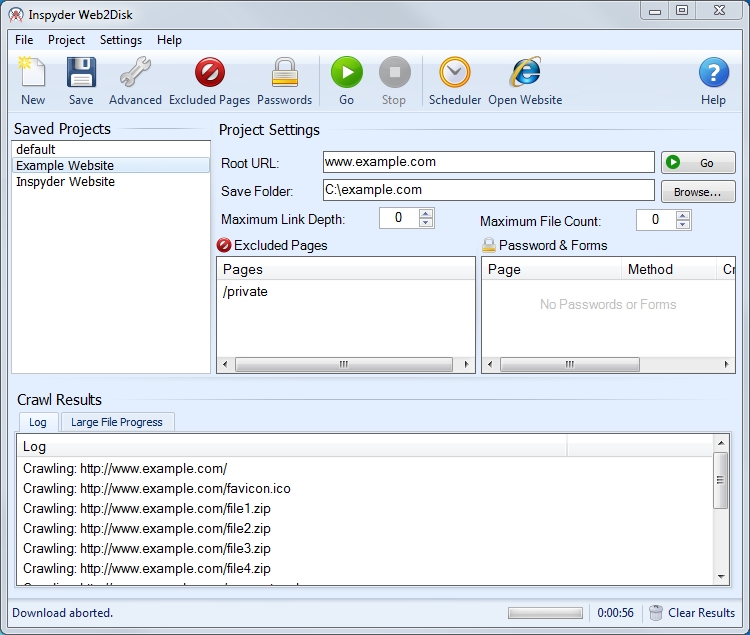Viewport: 750px width, 635px height.
Task: Click Inspyder spider icon in title bar
Action: coord(16,15)
